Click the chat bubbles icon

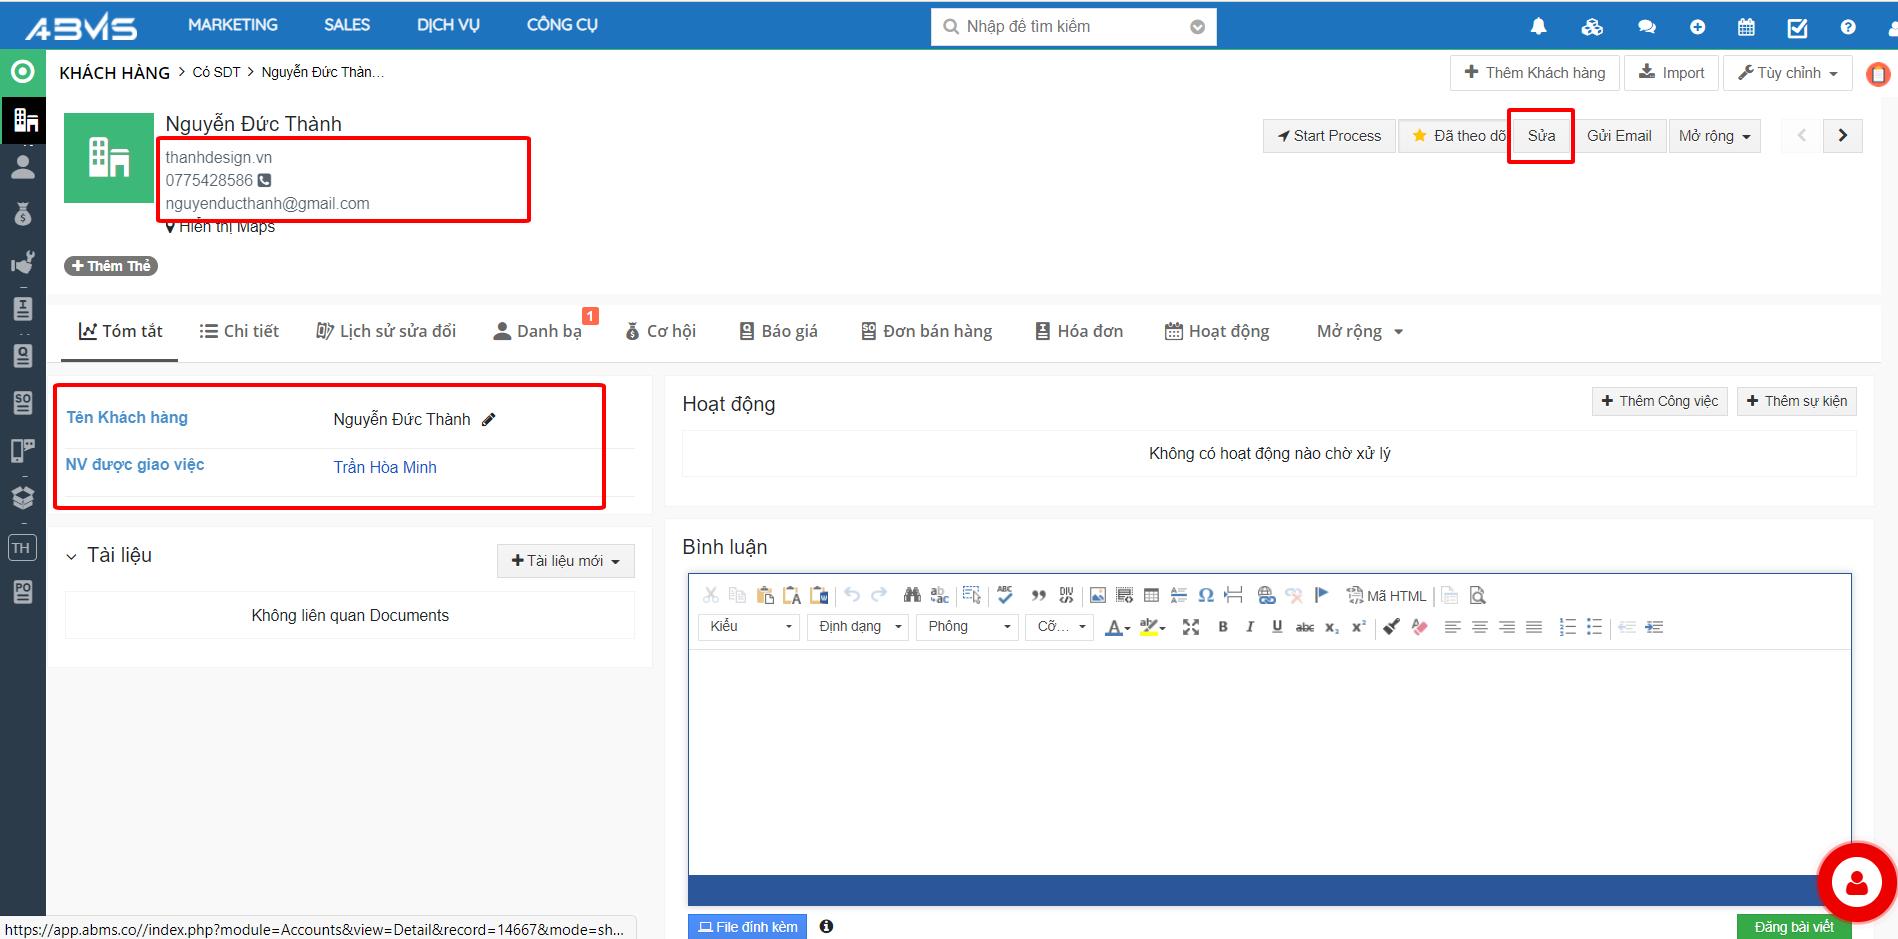pyautogui.click(x=1646, y=27)
